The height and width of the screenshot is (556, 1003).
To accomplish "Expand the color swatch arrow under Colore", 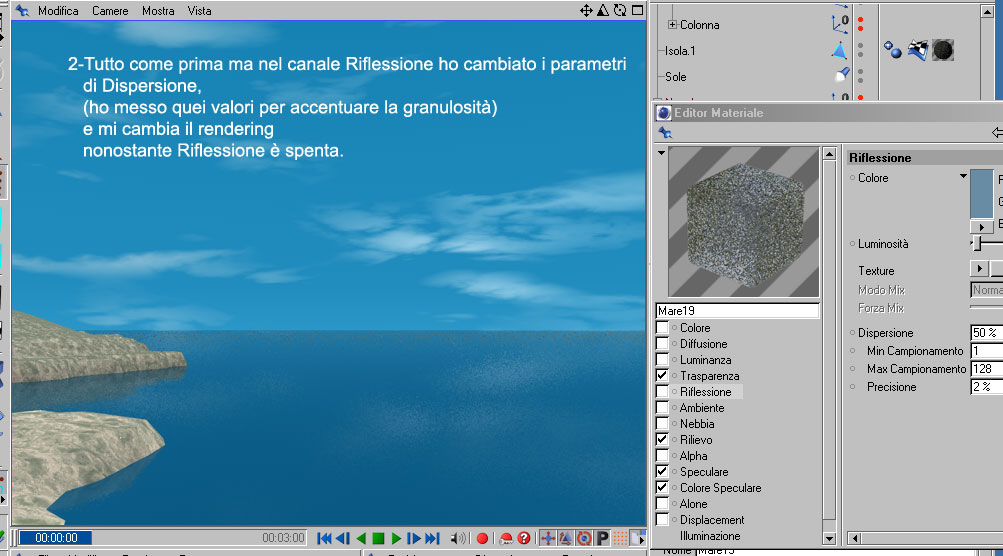I will [982, 226].
